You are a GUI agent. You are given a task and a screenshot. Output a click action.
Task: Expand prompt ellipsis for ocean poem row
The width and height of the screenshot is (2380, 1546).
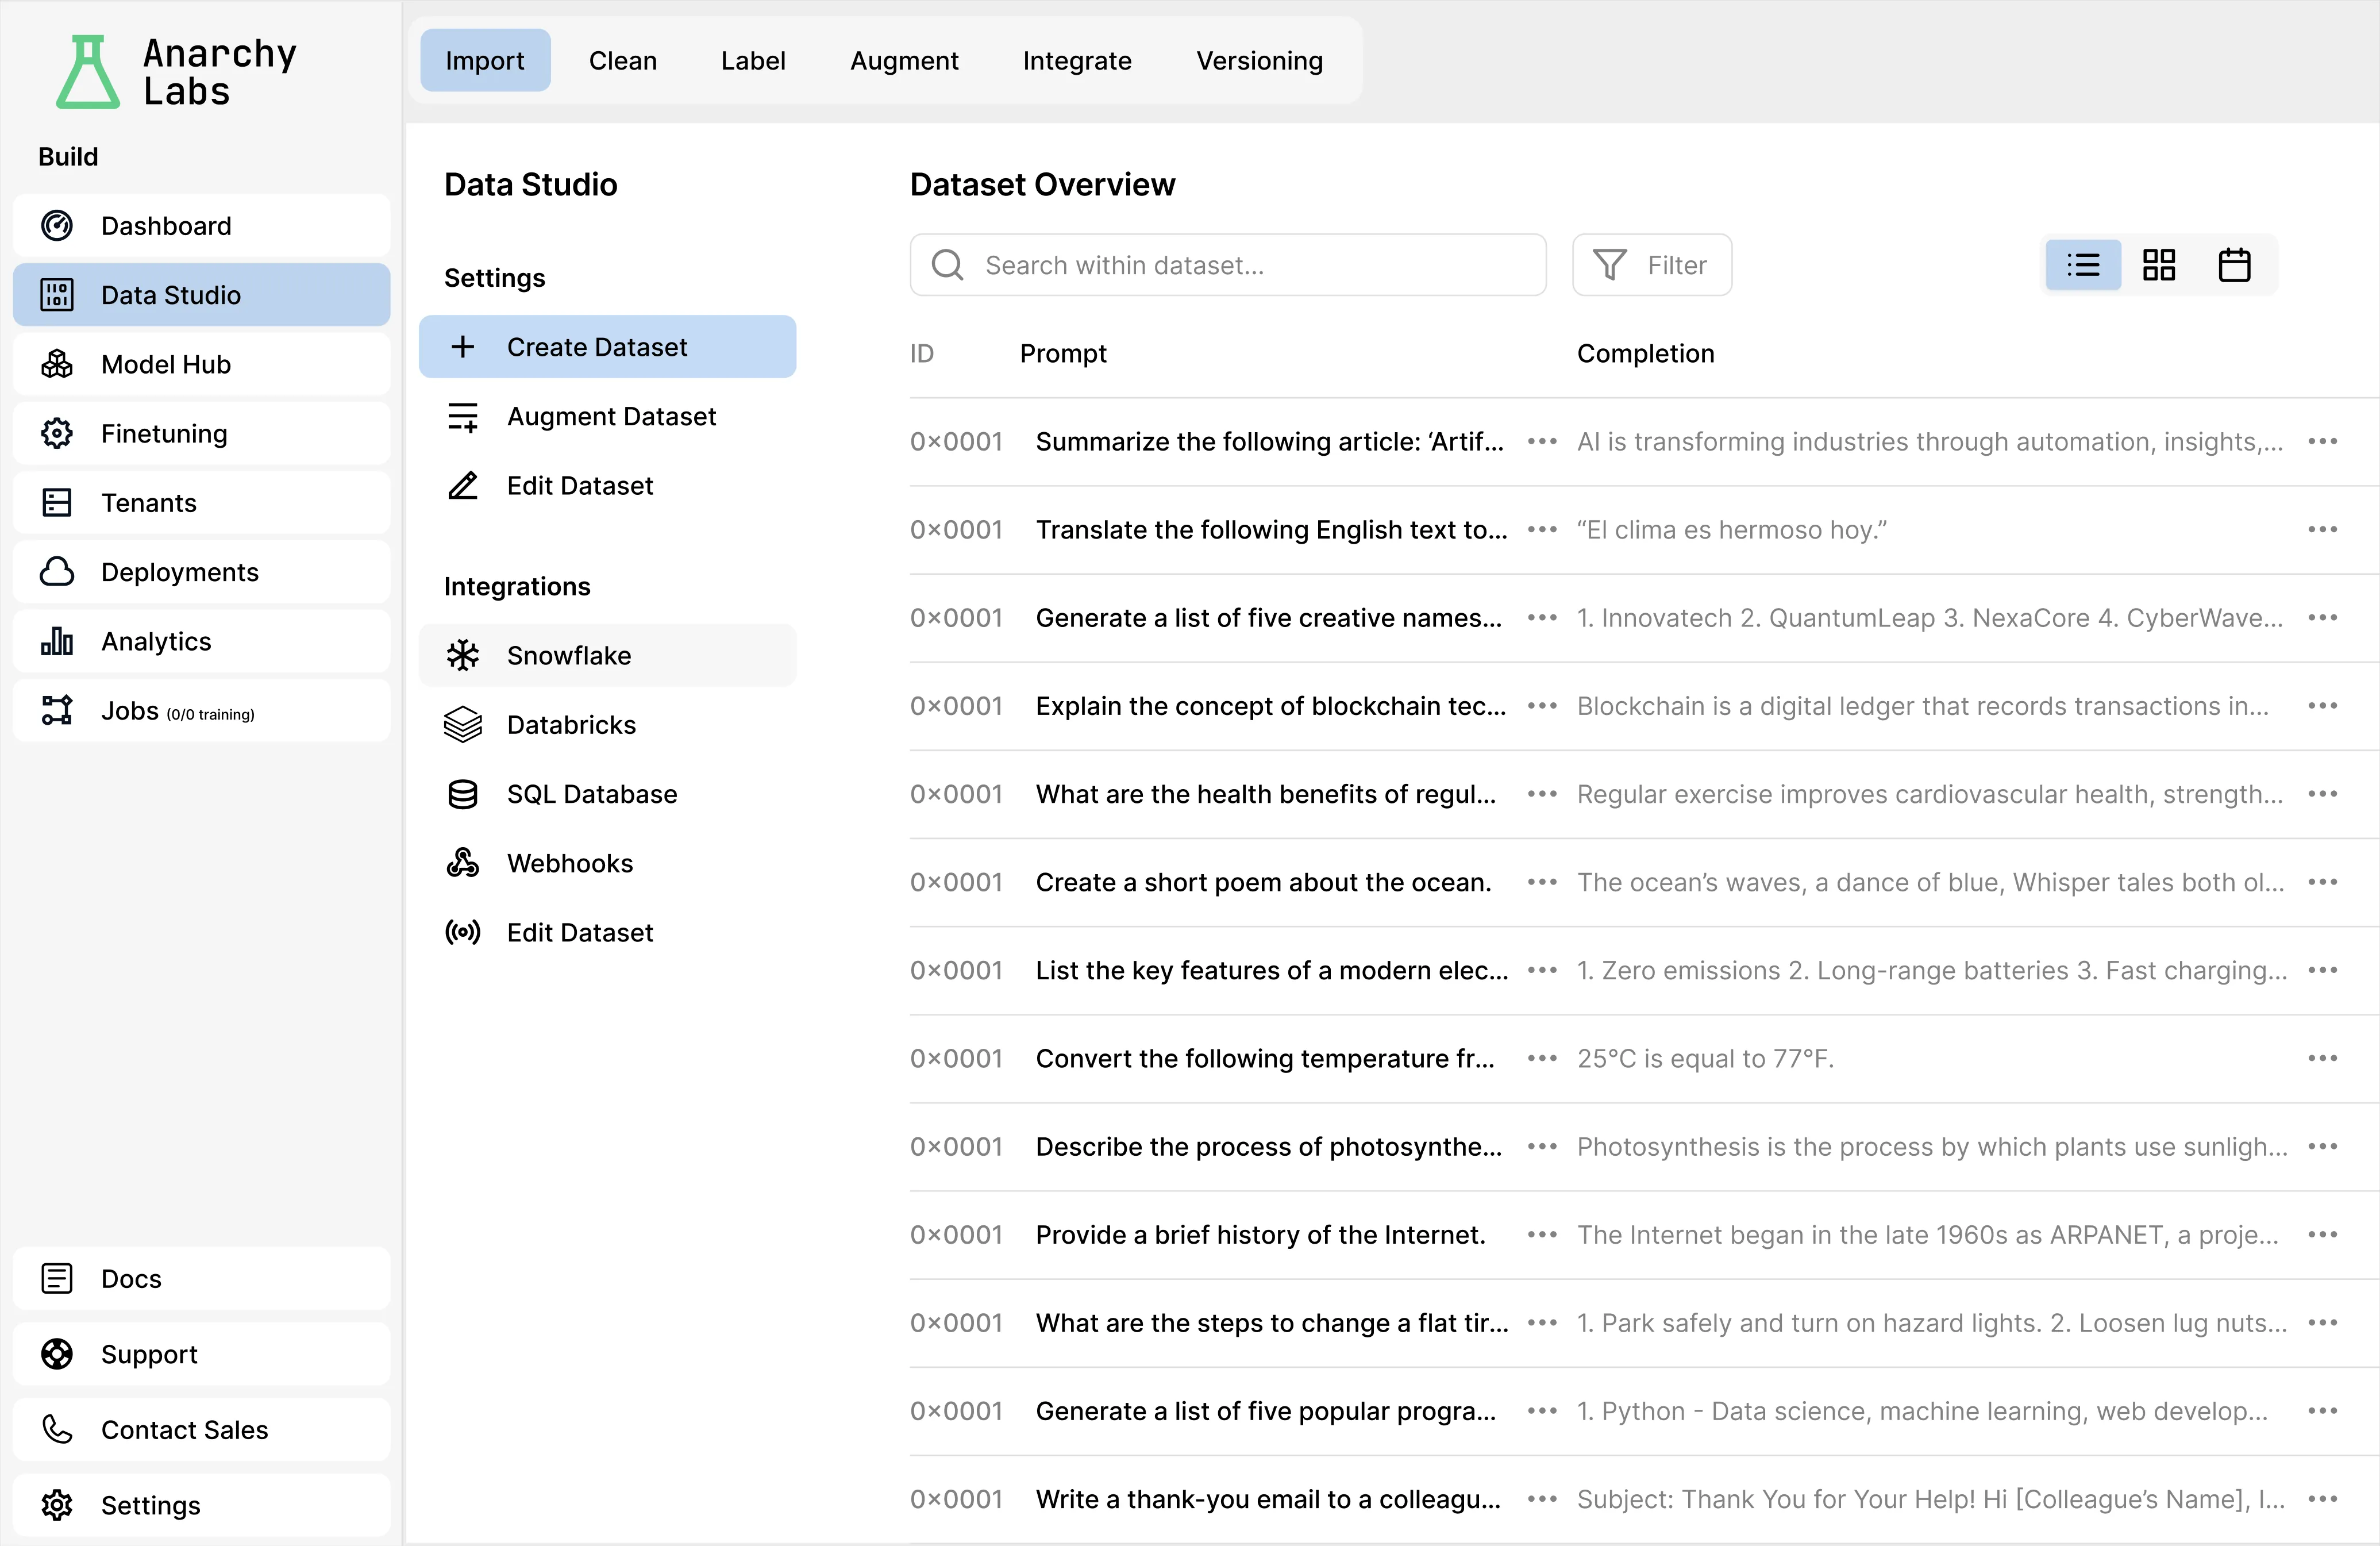(1542, 882)
